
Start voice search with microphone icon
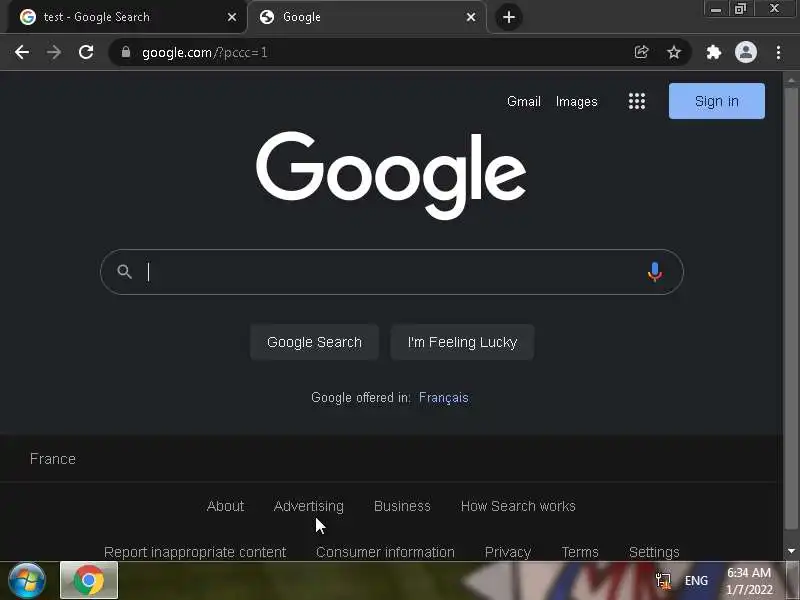tap(655, 272)
